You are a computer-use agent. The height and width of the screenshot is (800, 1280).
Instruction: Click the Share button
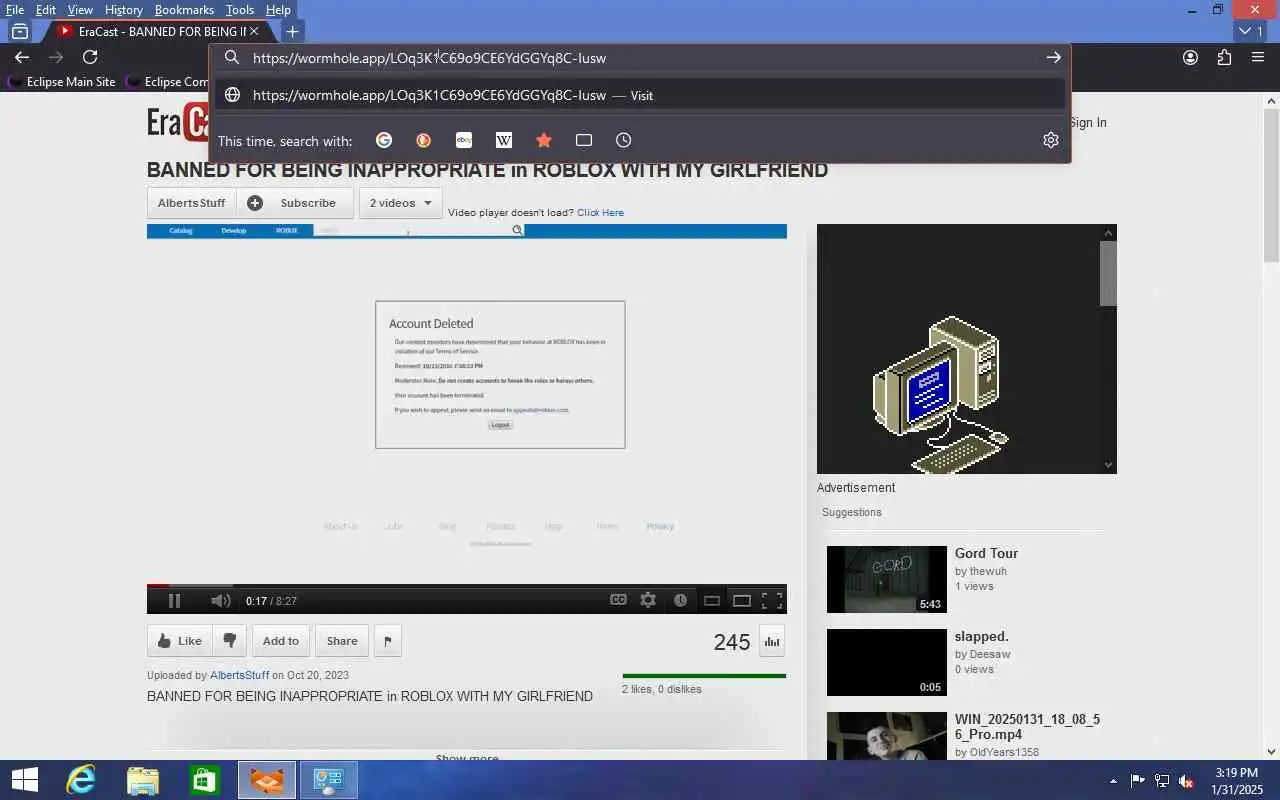click(x=342, y=641)
